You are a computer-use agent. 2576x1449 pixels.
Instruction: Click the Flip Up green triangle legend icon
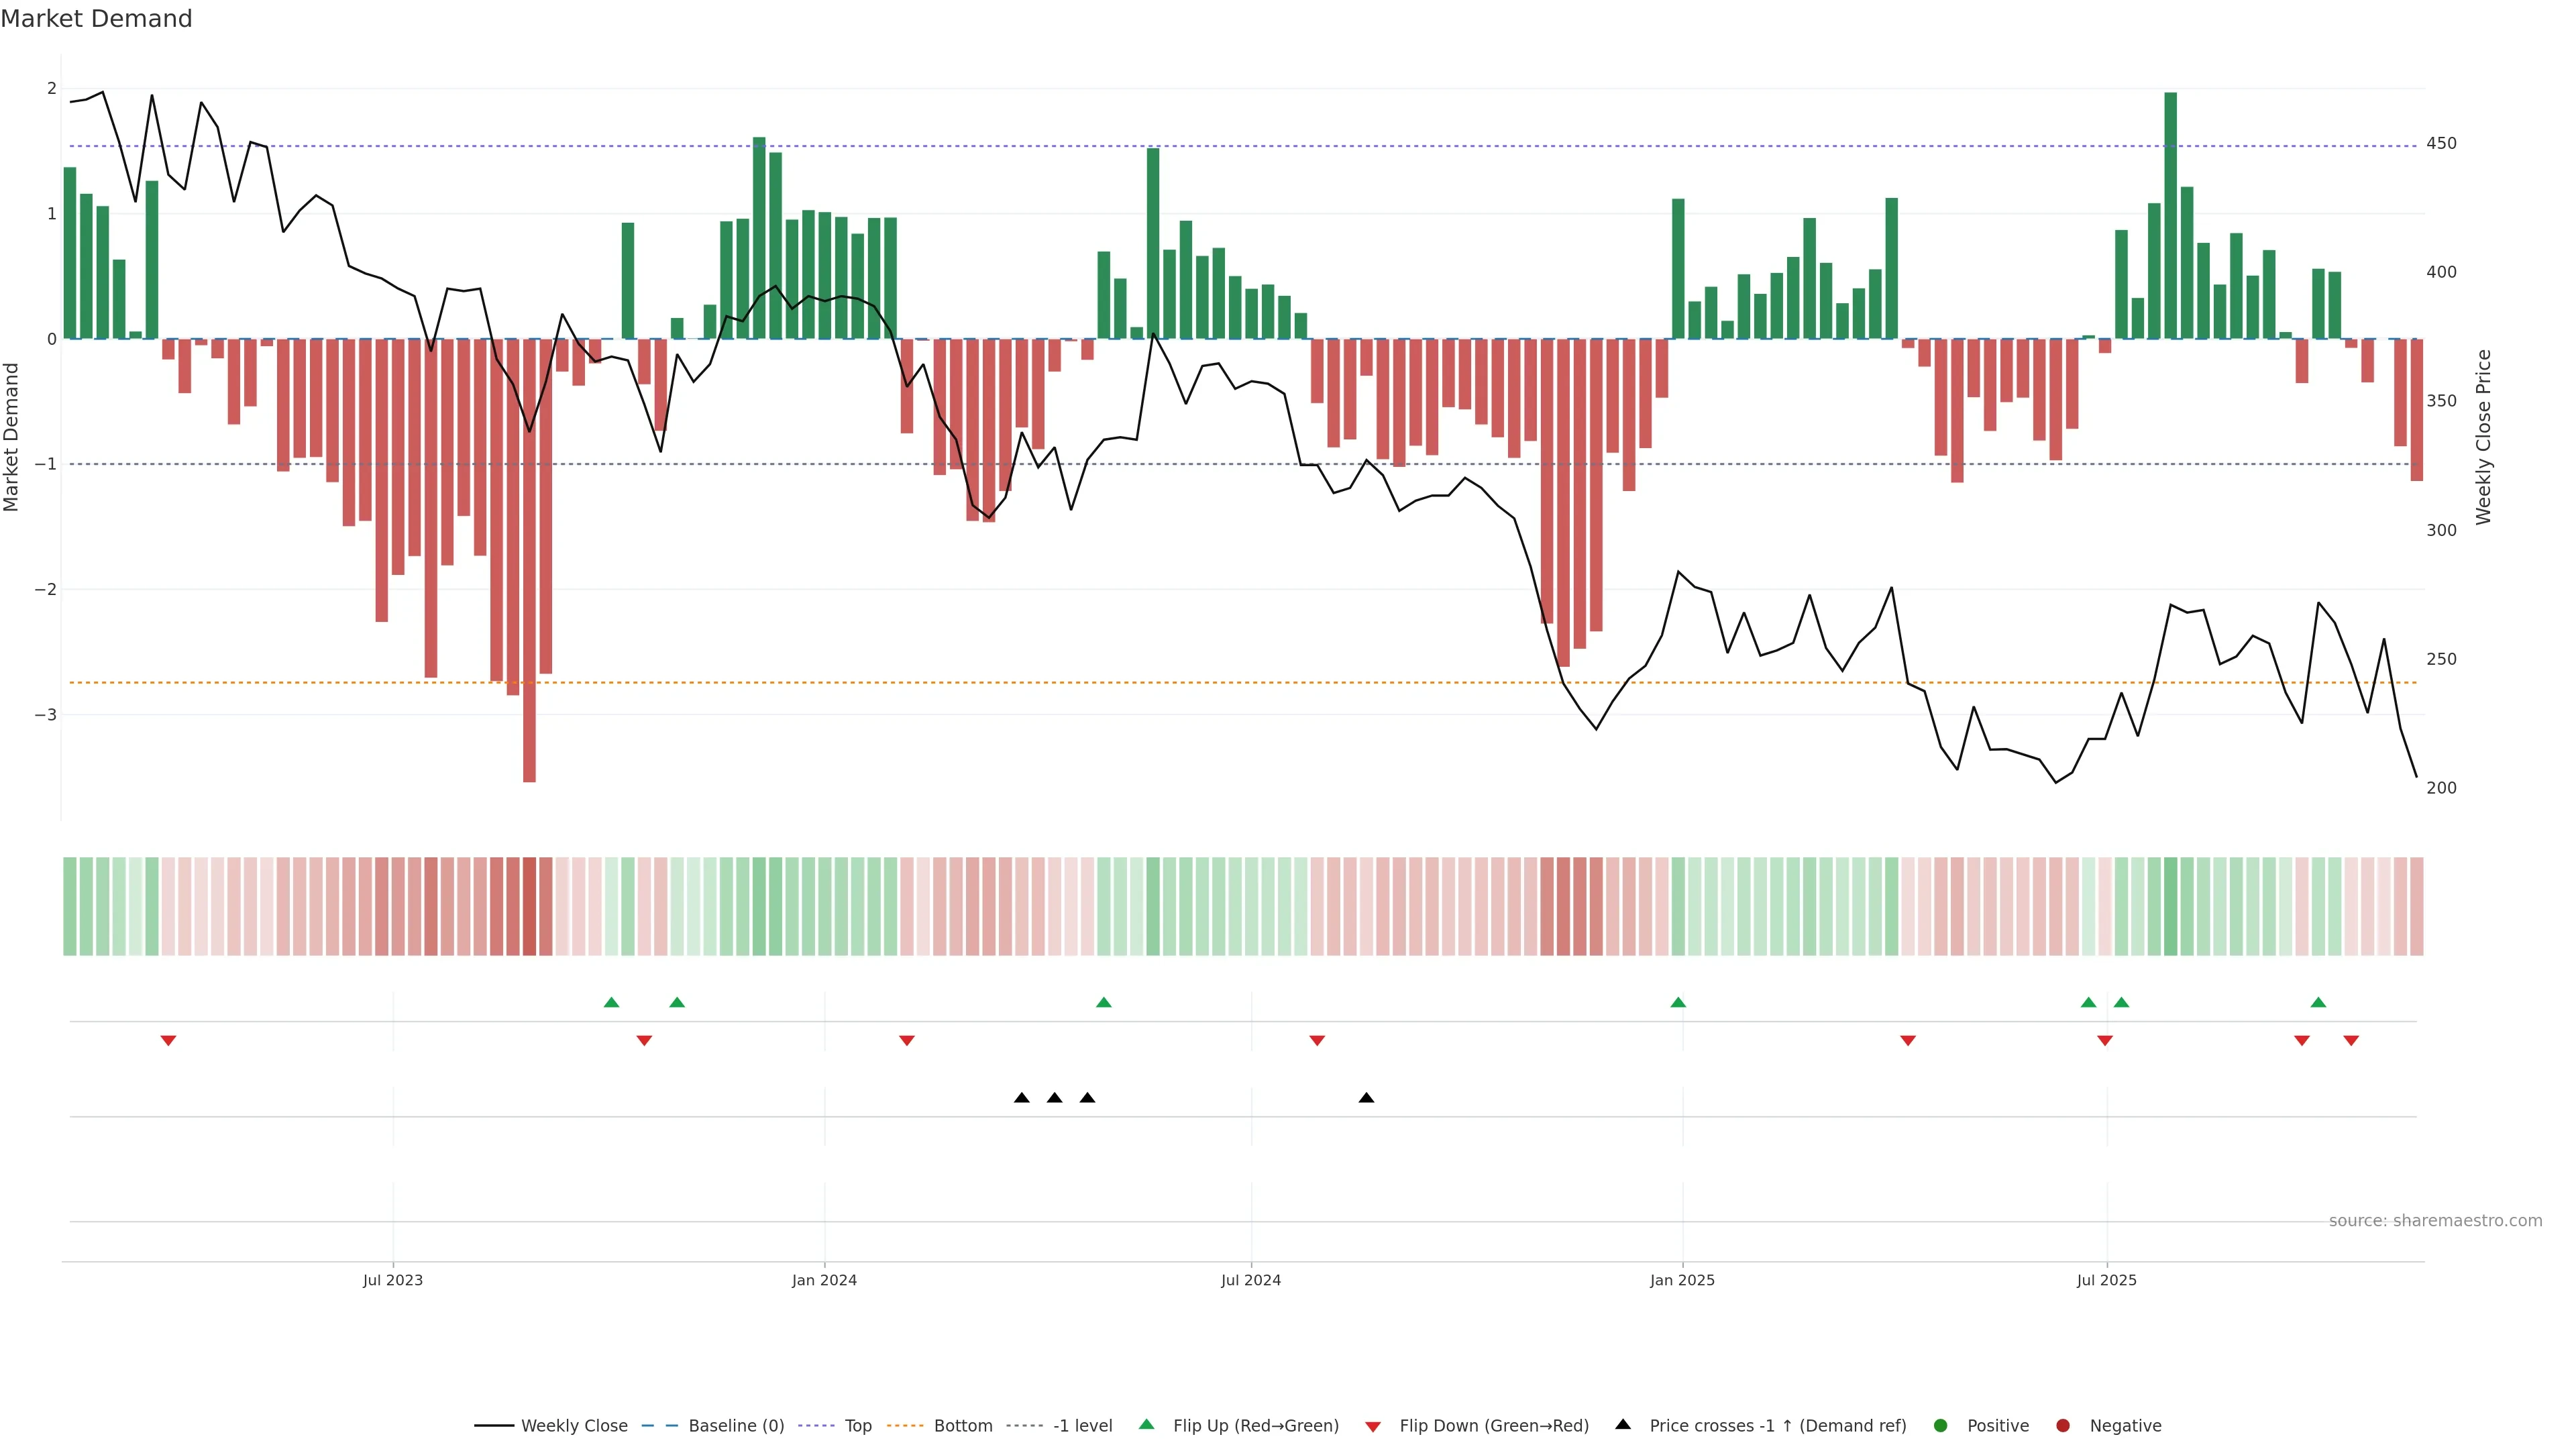point(1147,1424)
